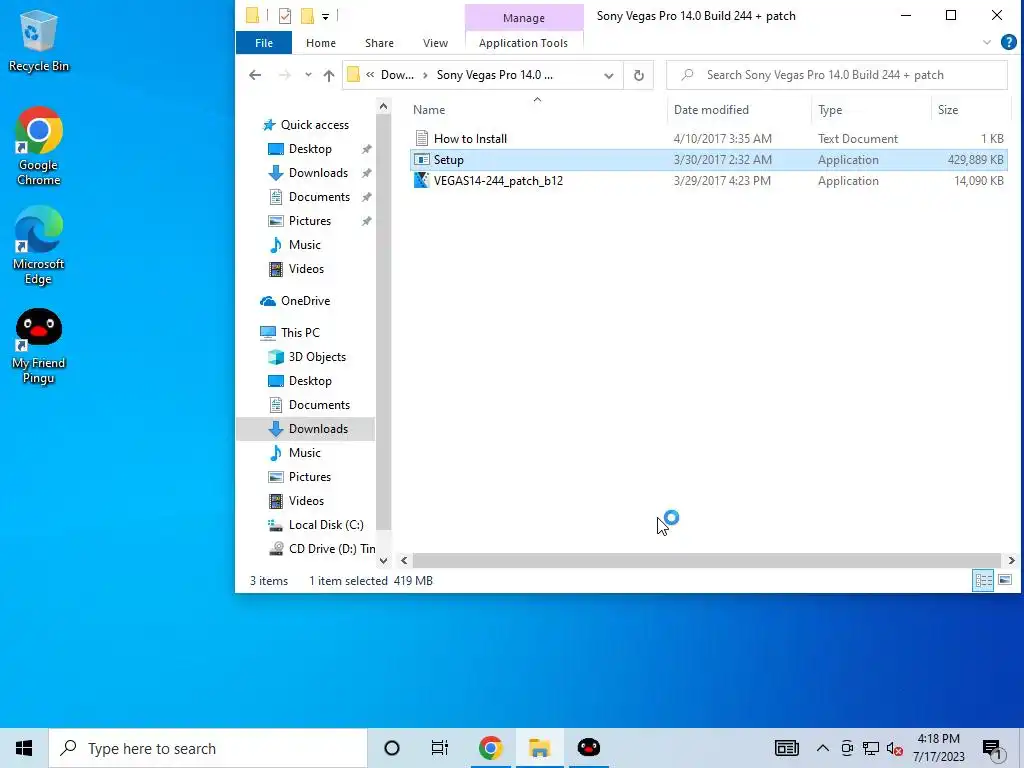Screen dimensions: 1024x768
Task: Open the Recycle Bin desktop icon
Action: coord(39,40)
